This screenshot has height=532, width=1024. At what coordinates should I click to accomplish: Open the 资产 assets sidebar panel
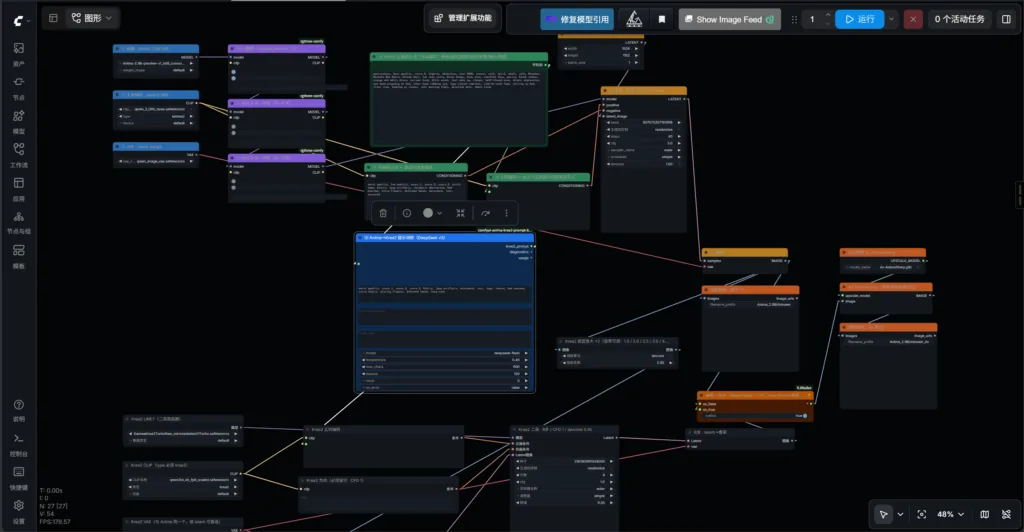18,54
